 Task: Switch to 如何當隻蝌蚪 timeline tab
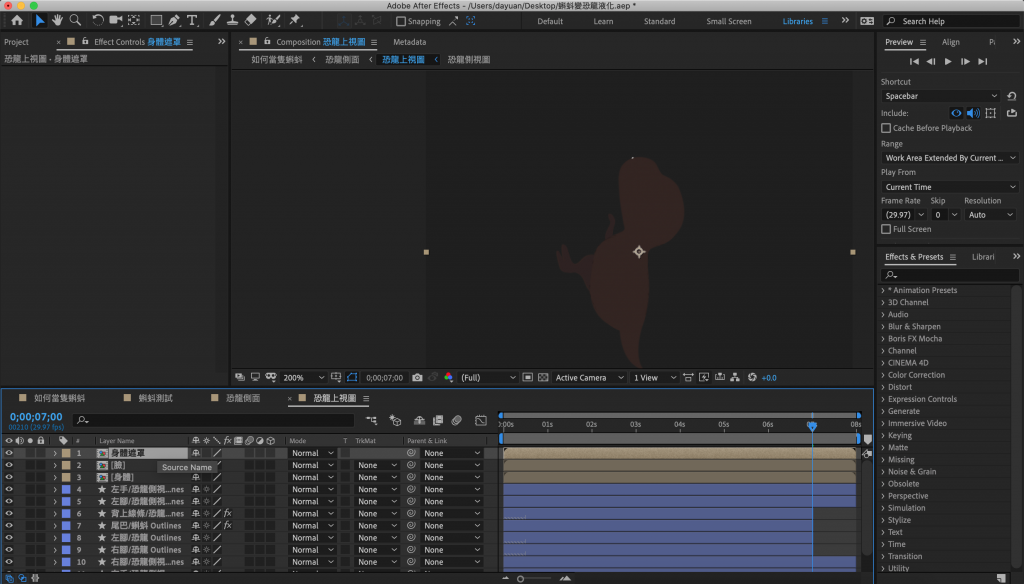pos(59,398)
